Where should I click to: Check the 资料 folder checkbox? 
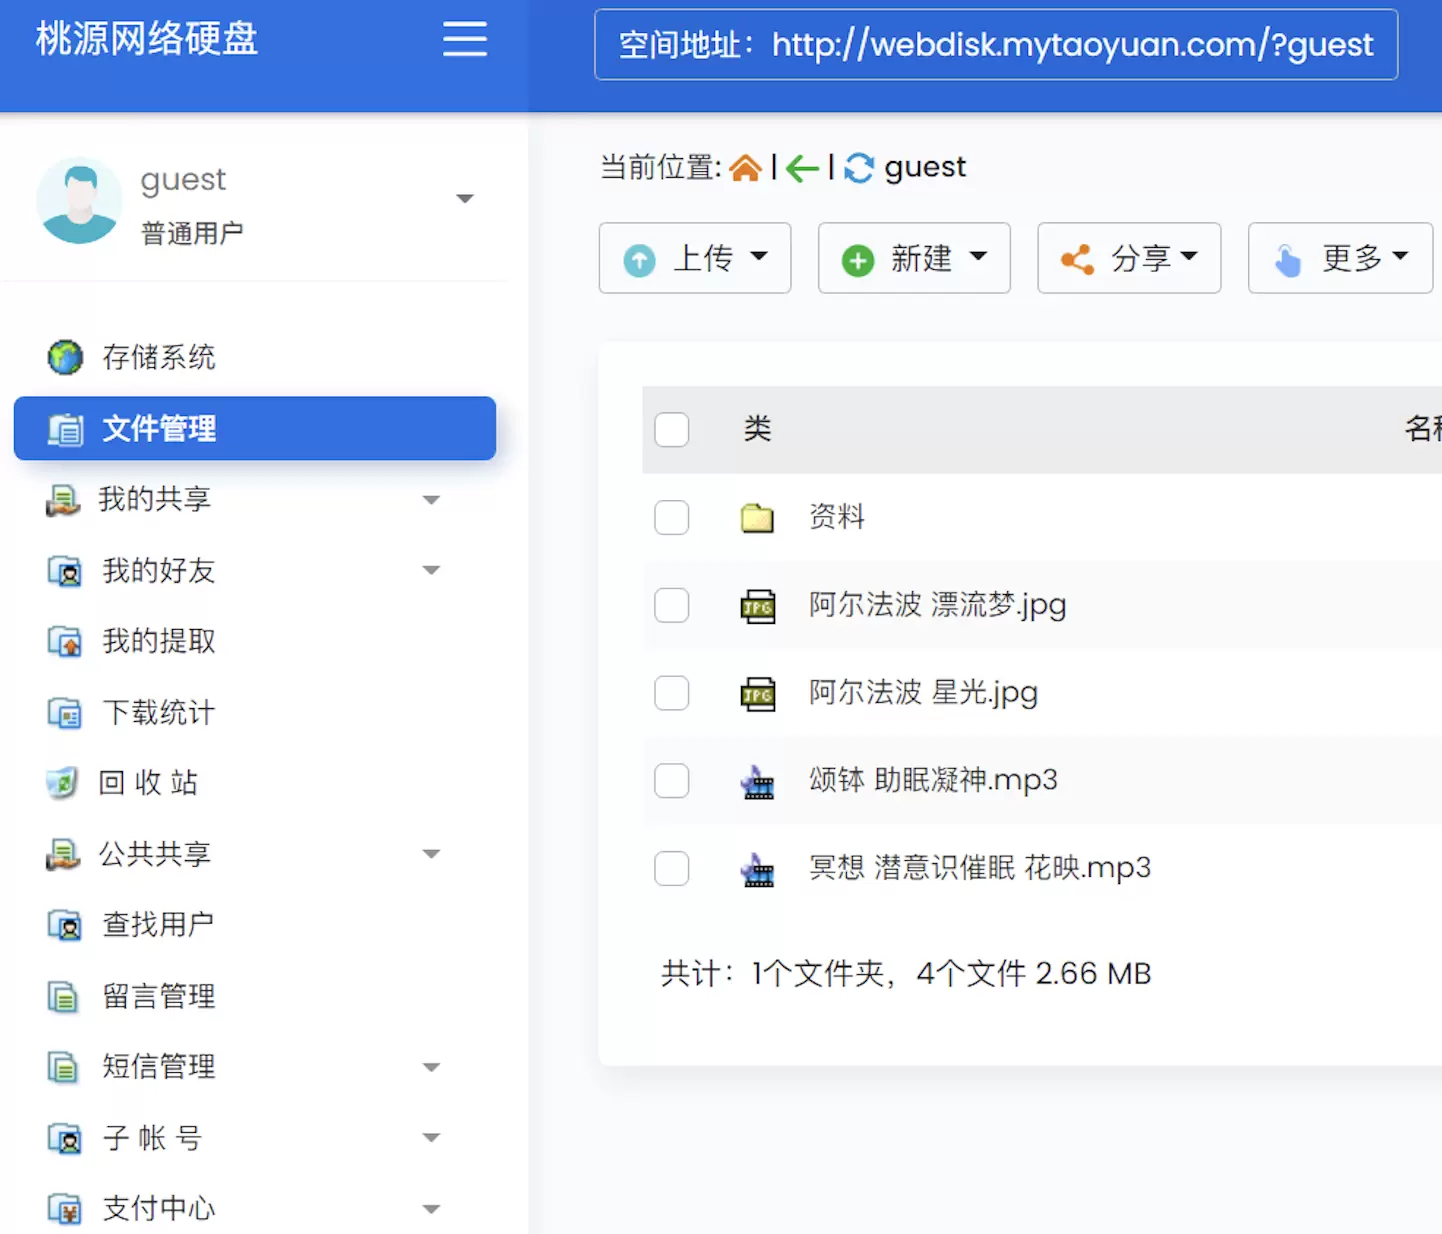pos(671,517)
